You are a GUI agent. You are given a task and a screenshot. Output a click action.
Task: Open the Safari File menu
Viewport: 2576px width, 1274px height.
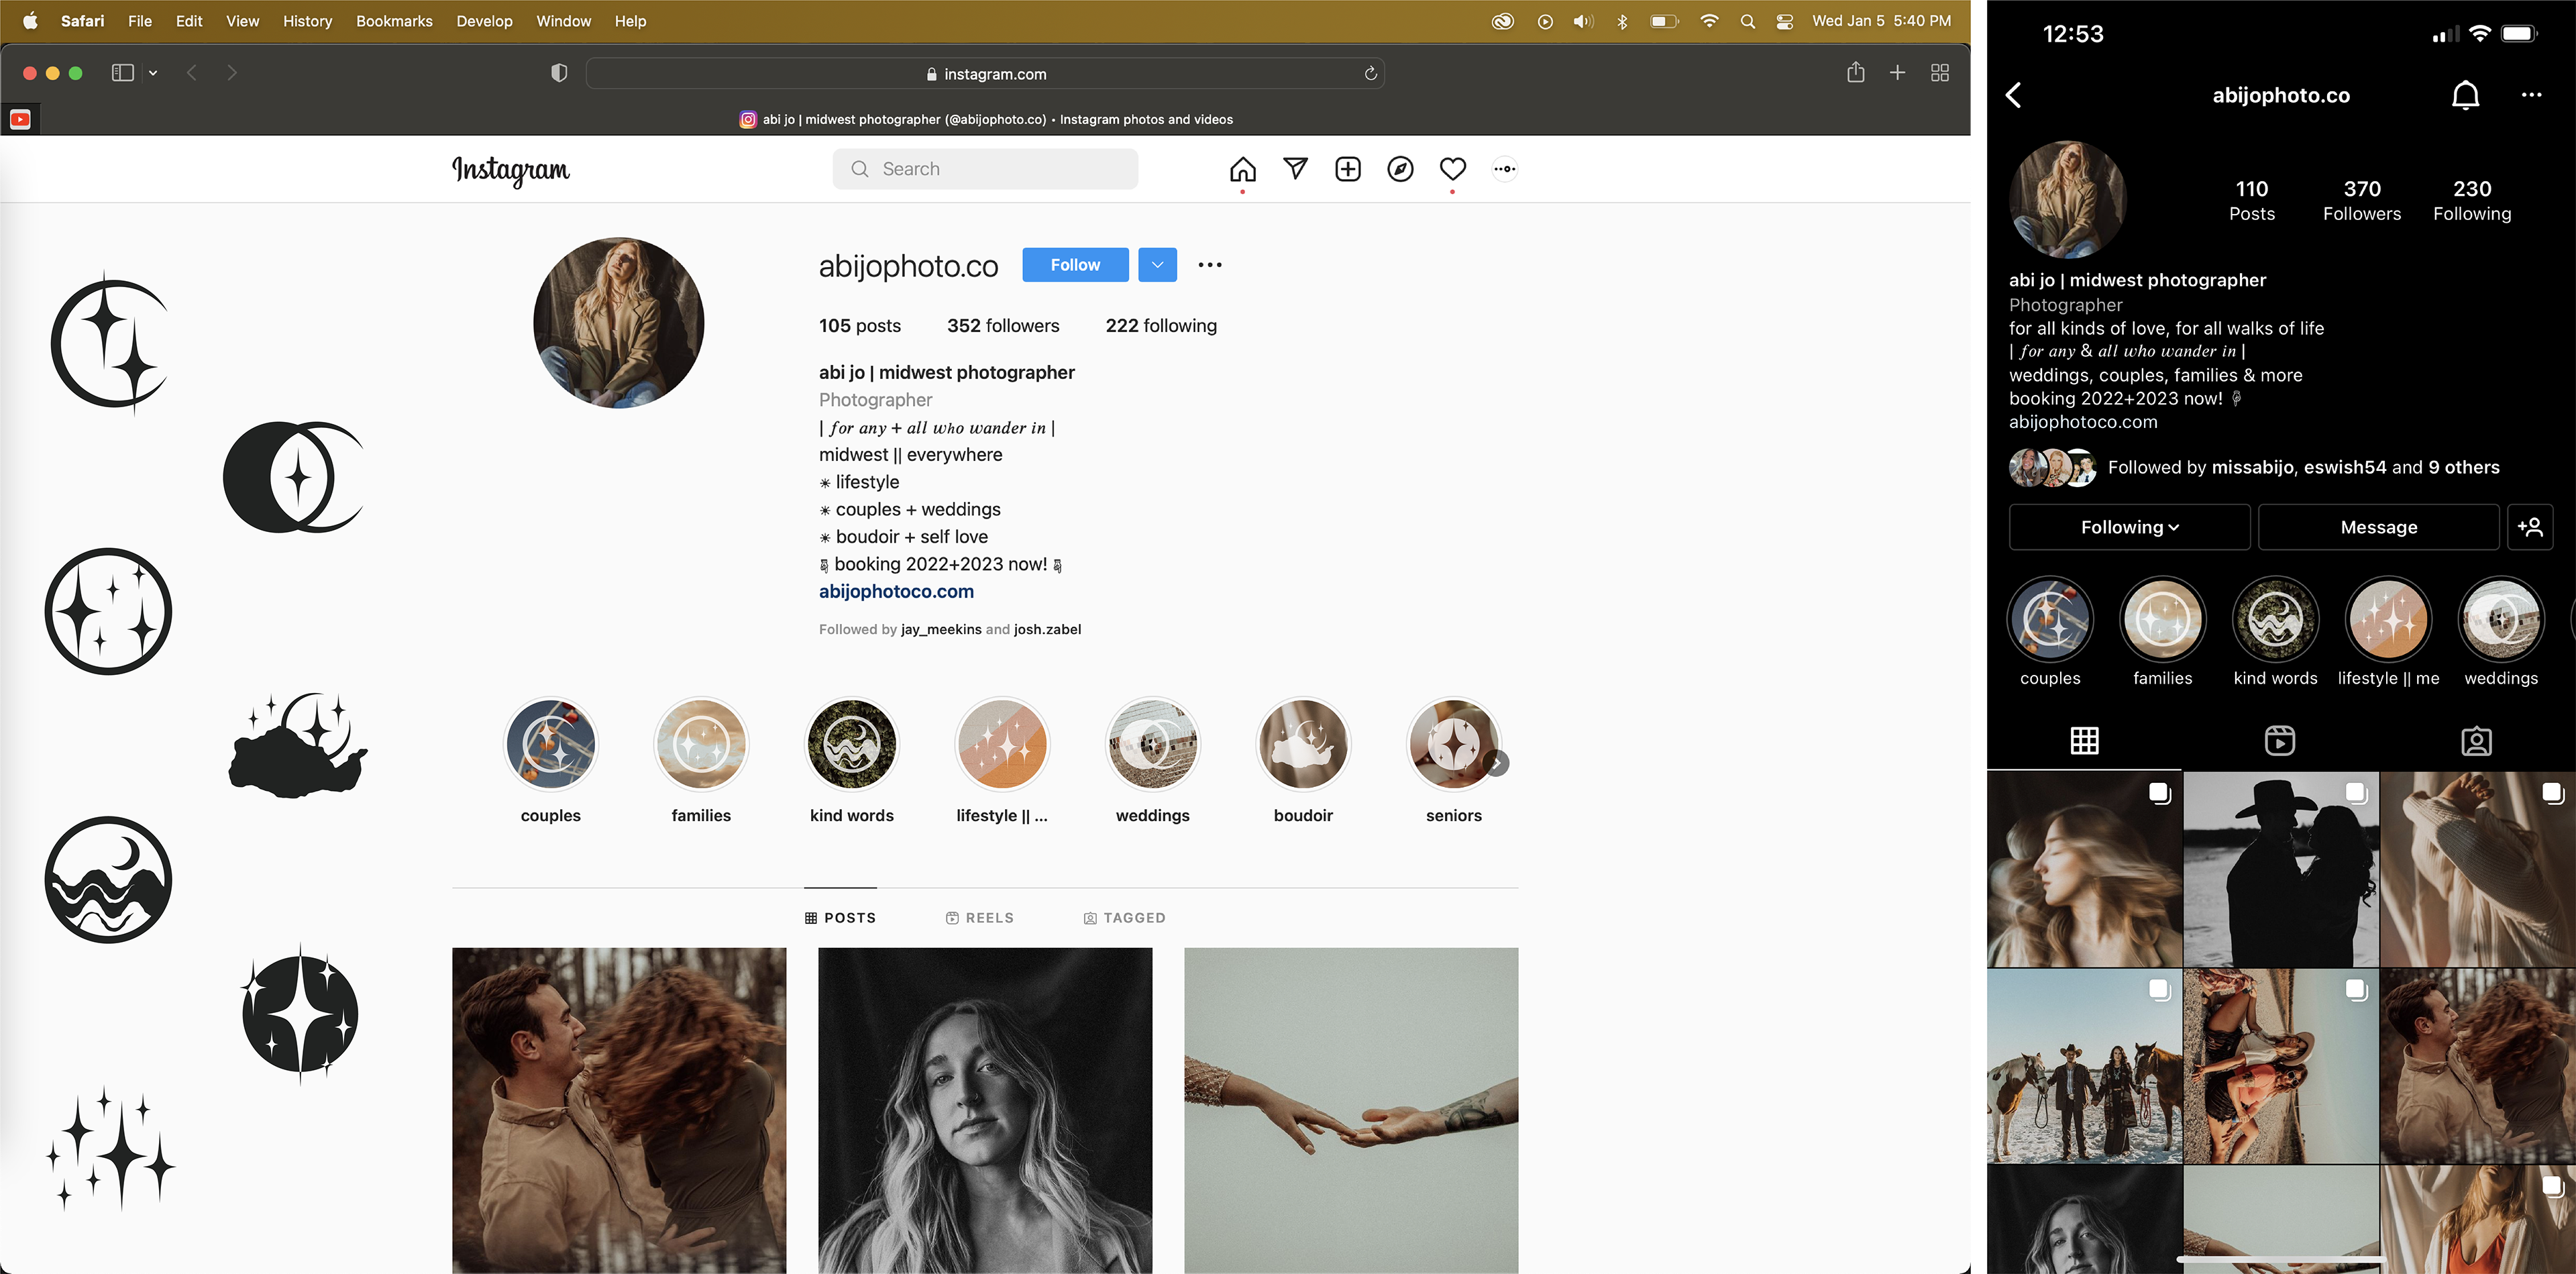click(140, 21)
